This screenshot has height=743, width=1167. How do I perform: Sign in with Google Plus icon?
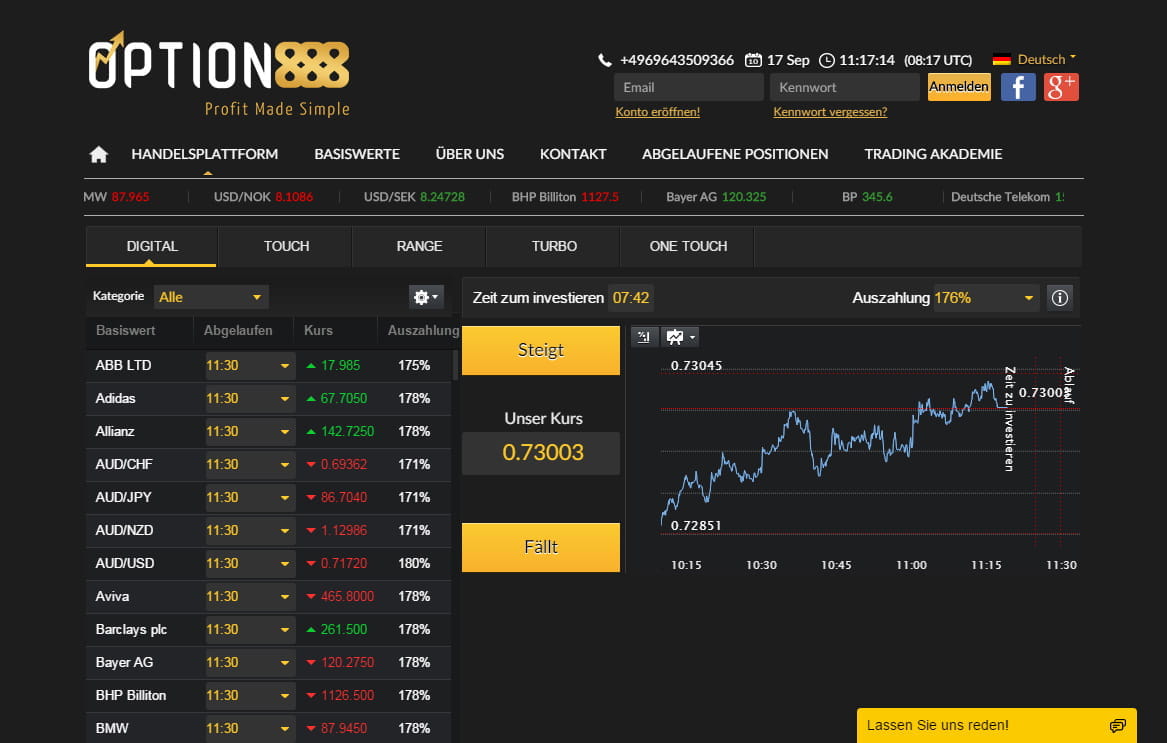pos(1061,87)
